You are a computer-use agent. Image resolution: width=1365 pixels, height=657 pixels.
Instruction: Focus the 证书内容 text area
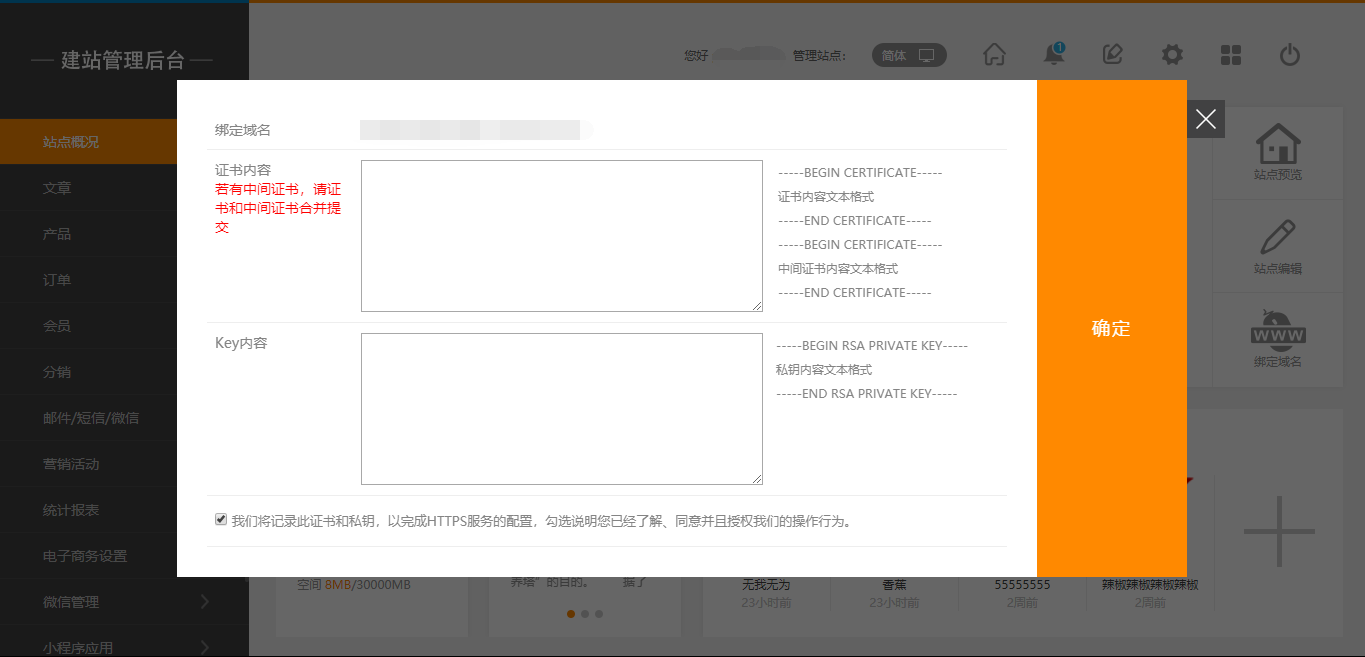pos(562,236)
